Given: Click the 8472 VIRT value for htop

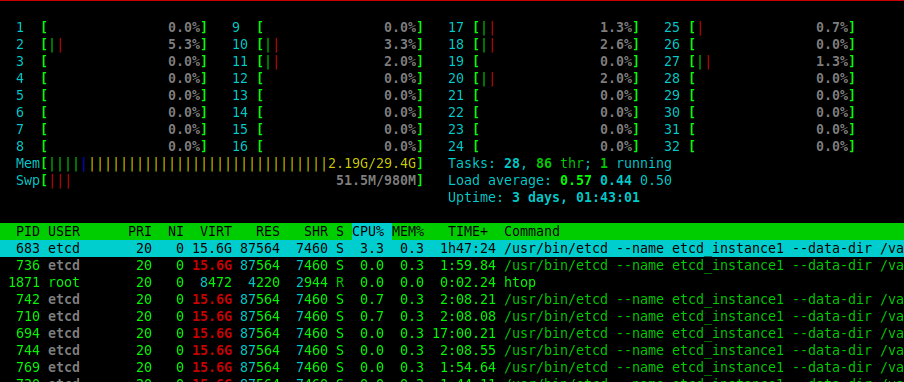Looking at the screenshot, I should click(216, 282).
